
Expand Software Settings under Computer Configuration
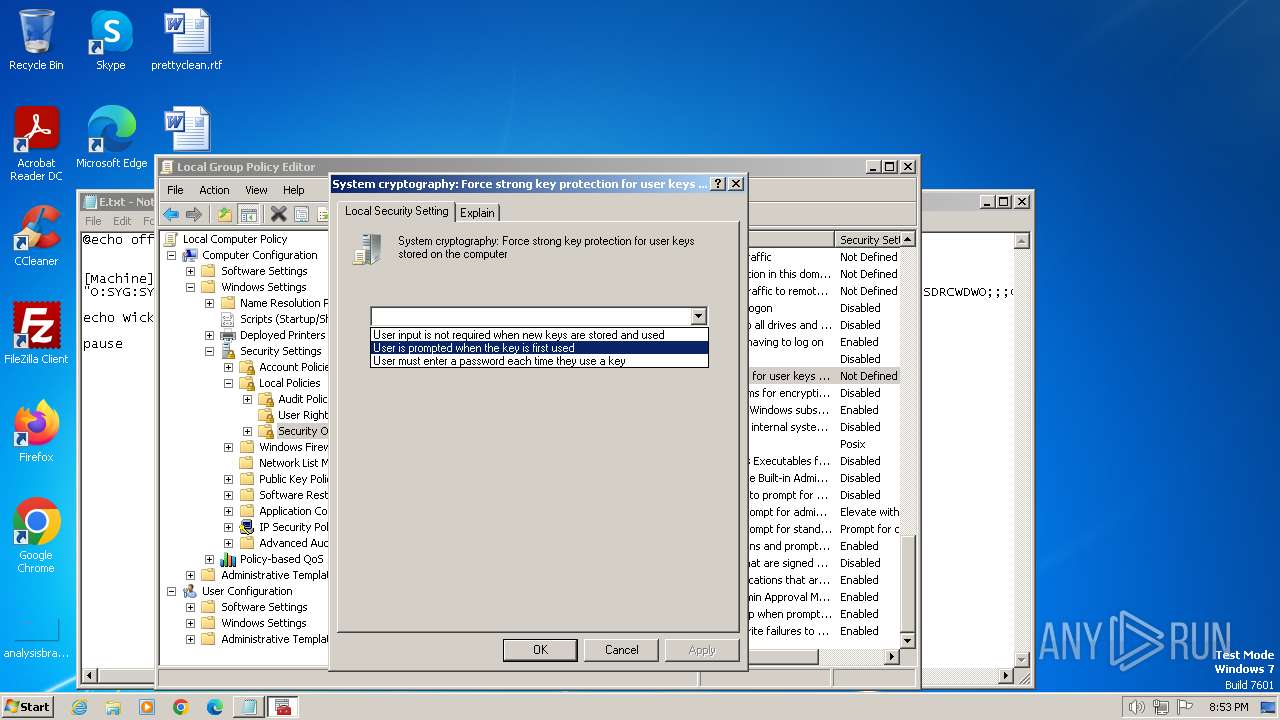tap(190, 271)
